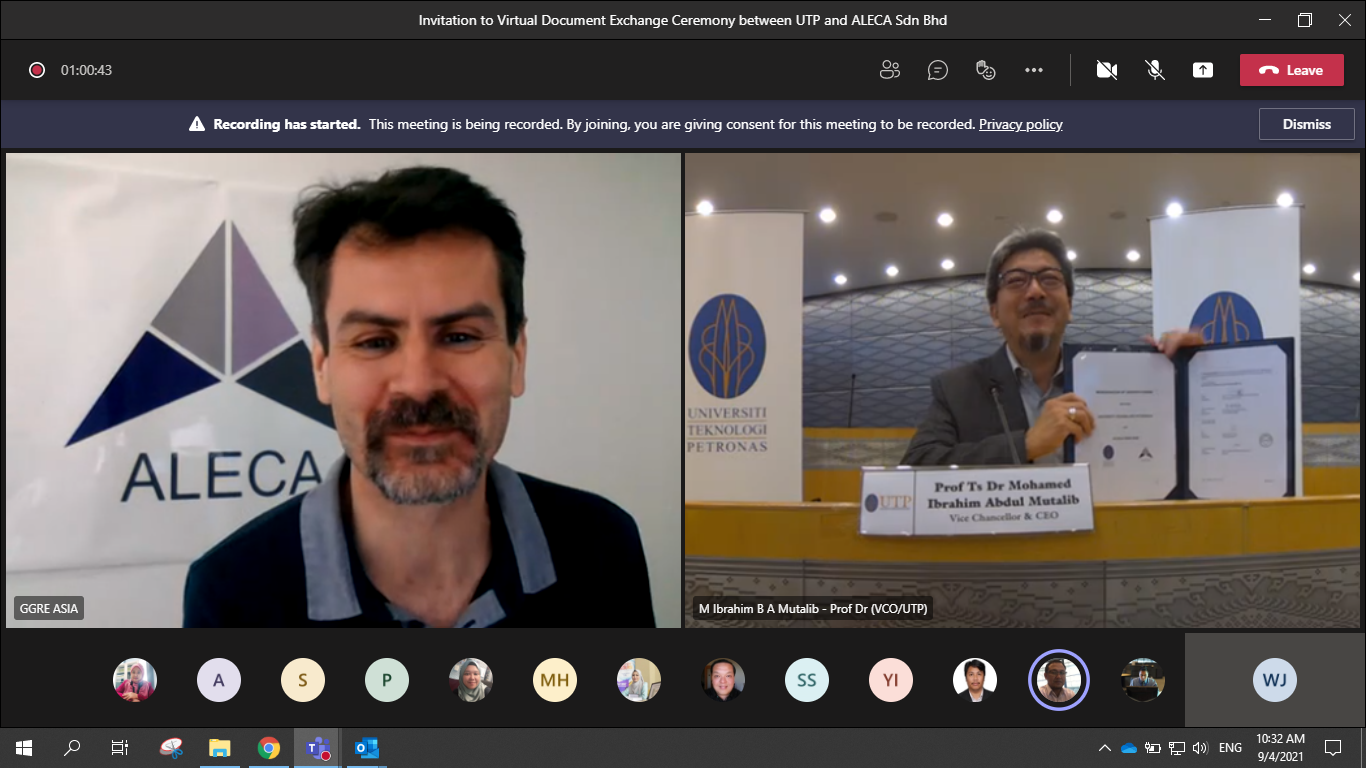Image resolution: width=1366 pixels, height=768 pixels.
Task: Select the photo avatar right of YI
Action: pyautogui.click(x=975, y=680)
